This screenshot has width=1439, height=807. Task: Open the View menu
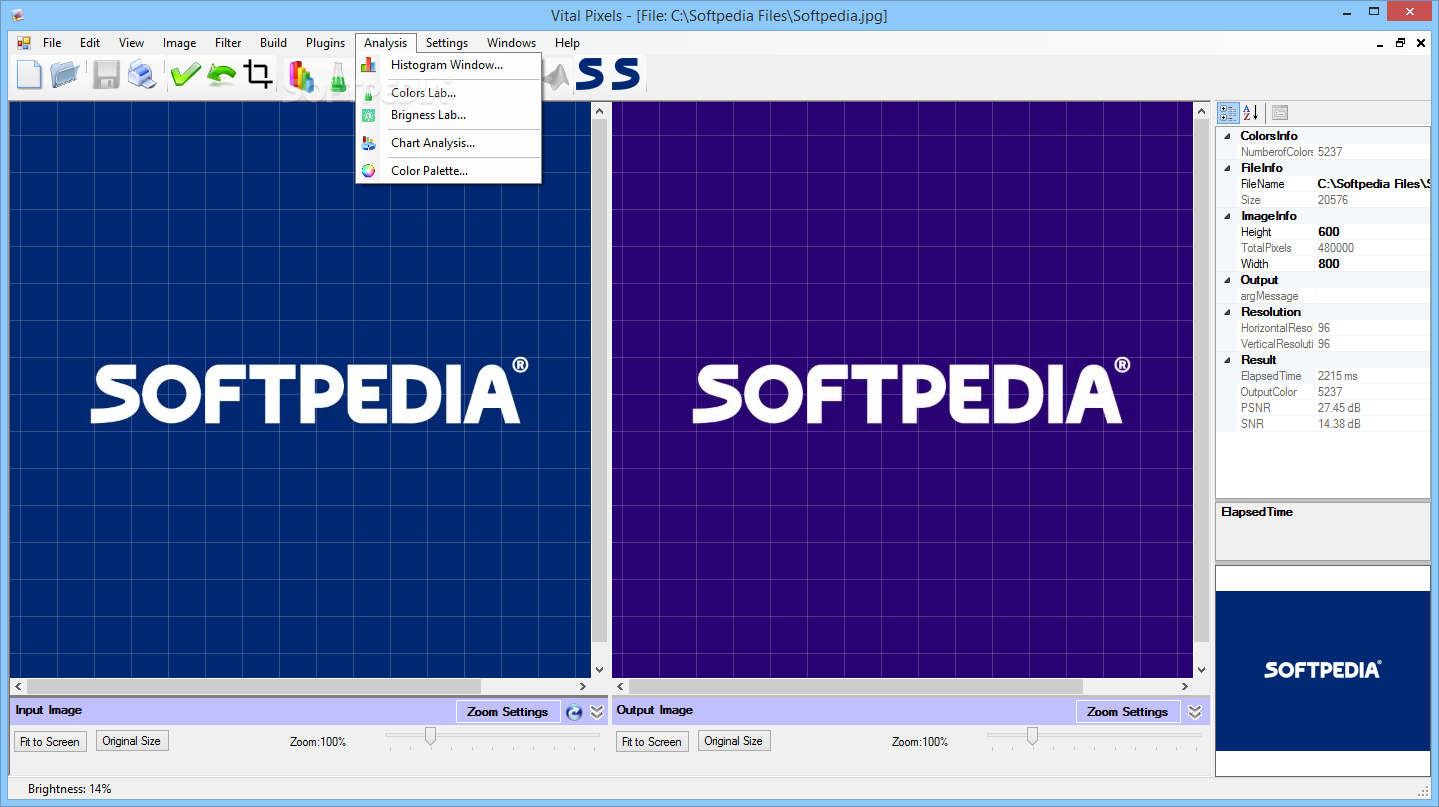(131, 43)
